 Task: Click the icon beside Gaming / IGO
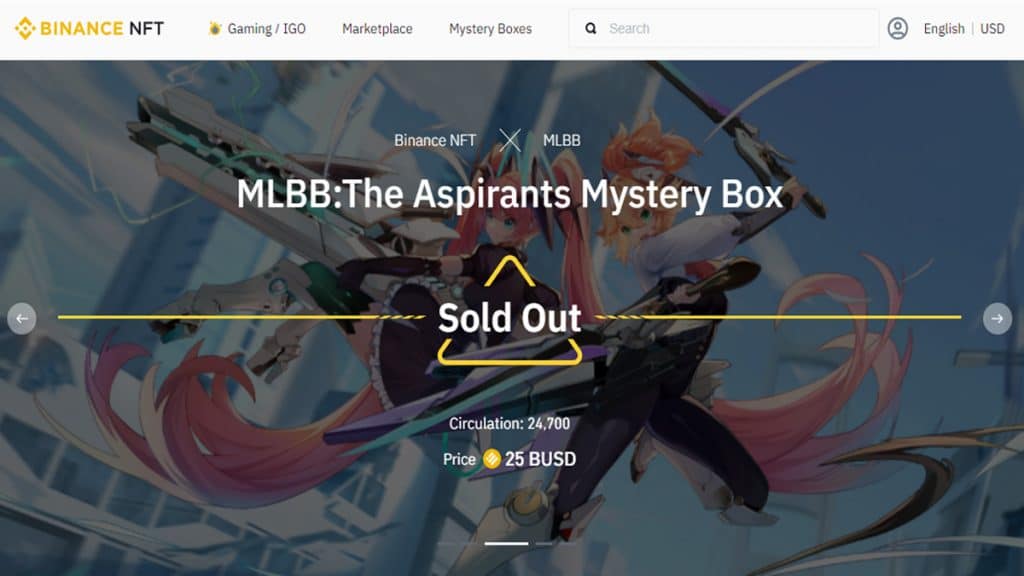click(215, 28)
